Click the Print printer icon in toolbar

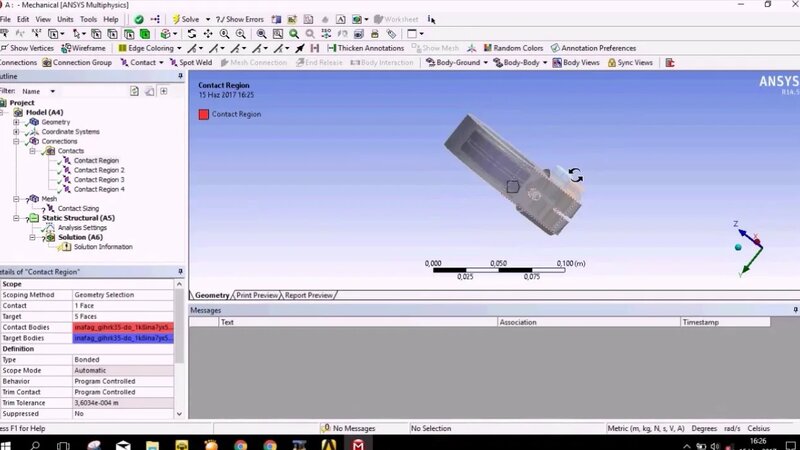tap(374, 34)
